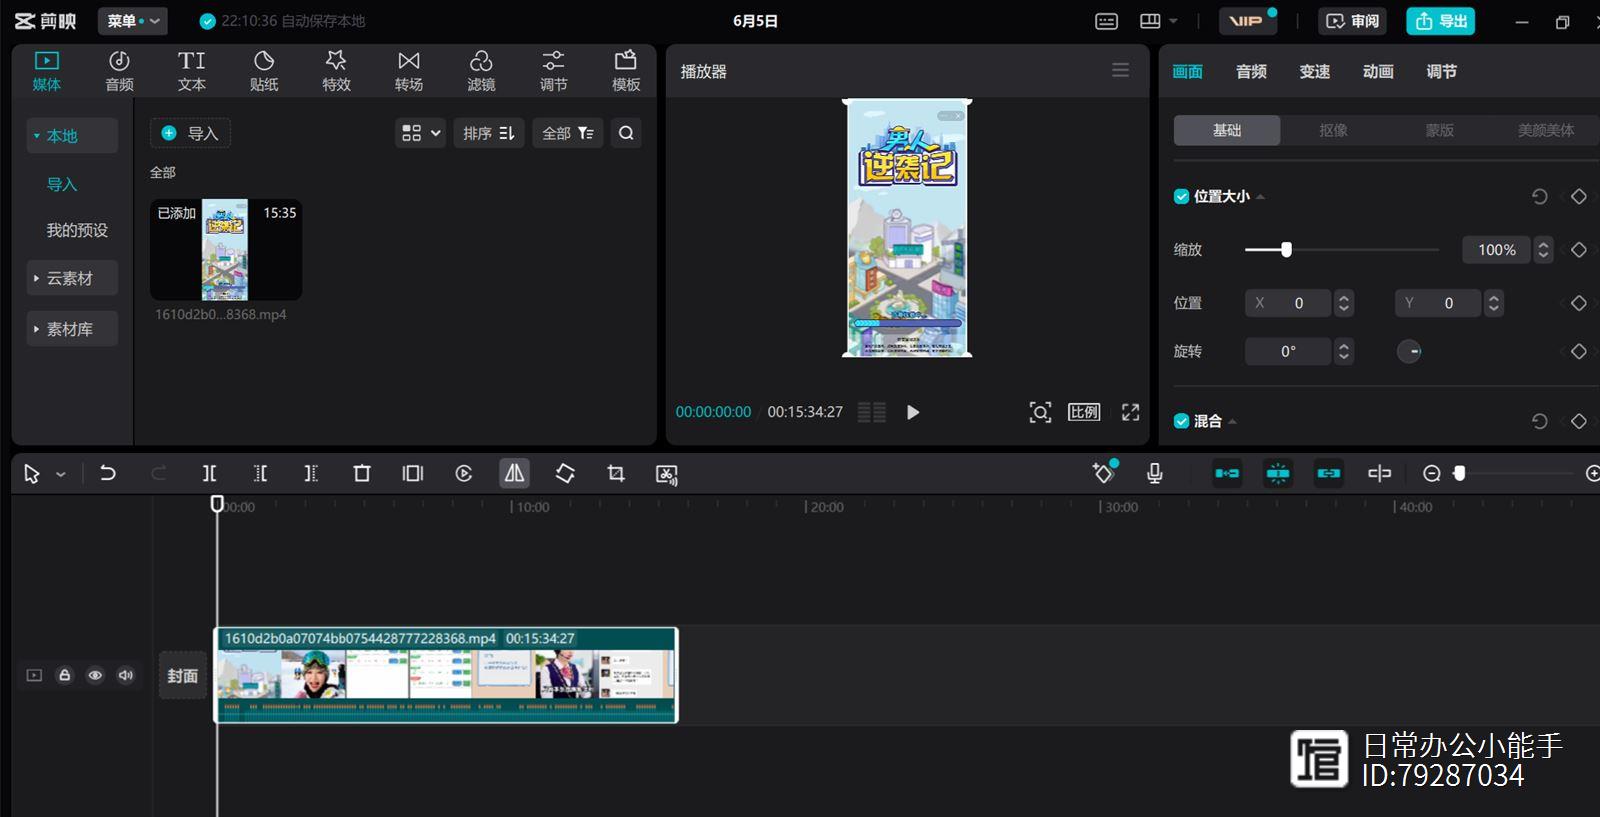Toggle main track magnet snapping
Viewport: 1600px width, 817px height.
tap(1227, 473)
